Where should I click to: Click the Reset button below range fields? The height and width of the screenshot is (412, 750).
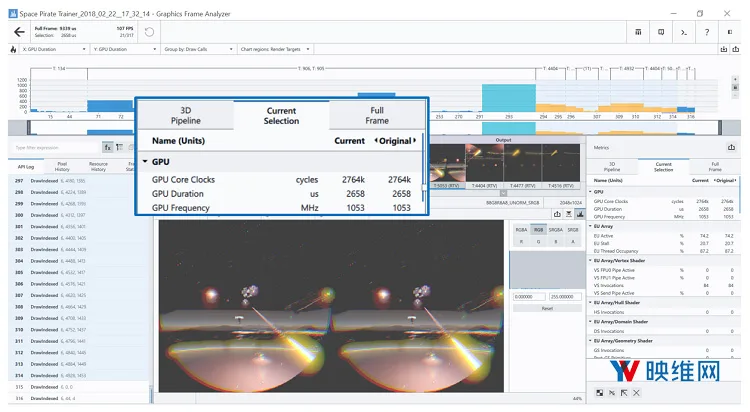click(547, 309)
